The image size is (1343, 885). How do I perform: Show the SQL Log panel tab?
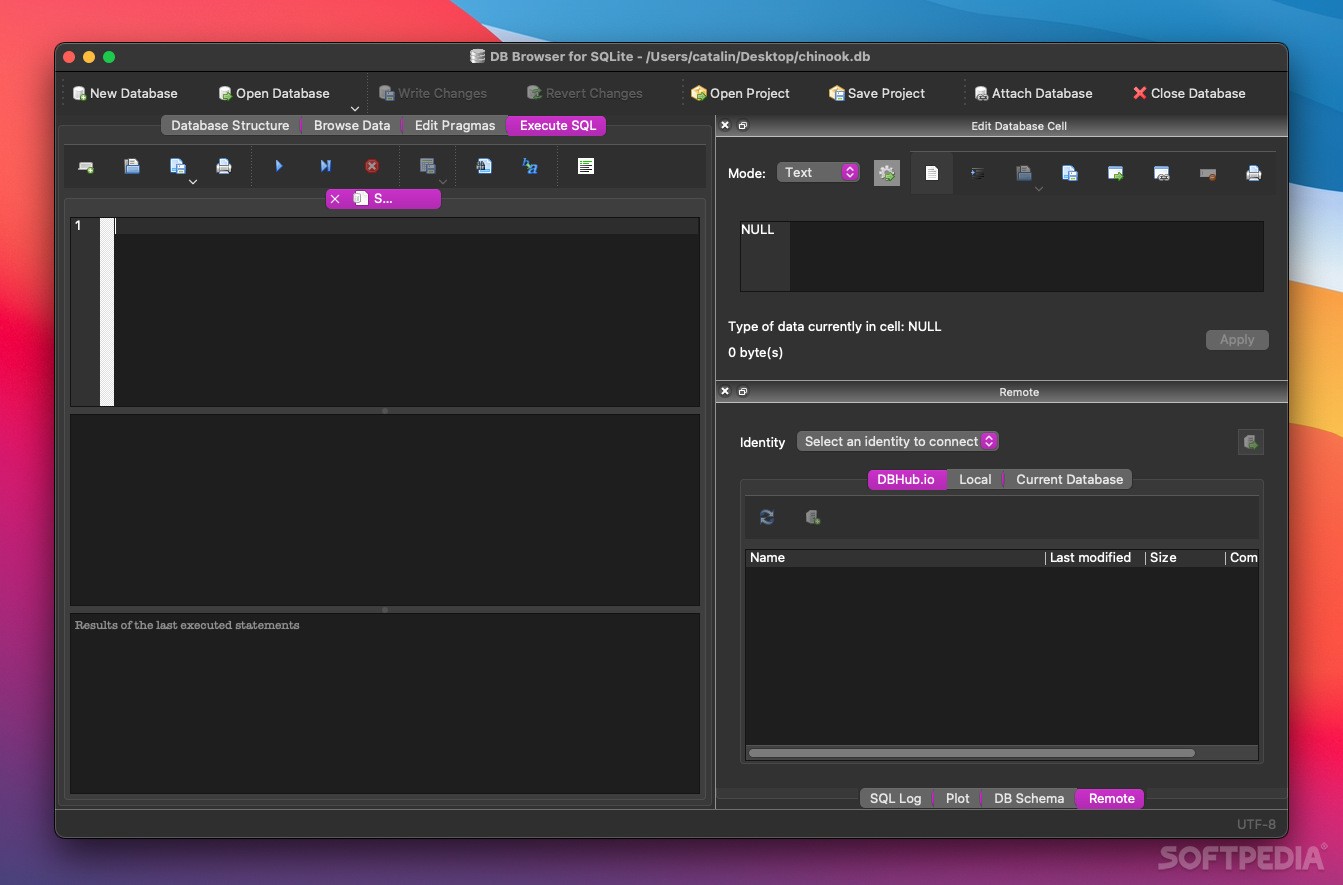tap(895, 798)
